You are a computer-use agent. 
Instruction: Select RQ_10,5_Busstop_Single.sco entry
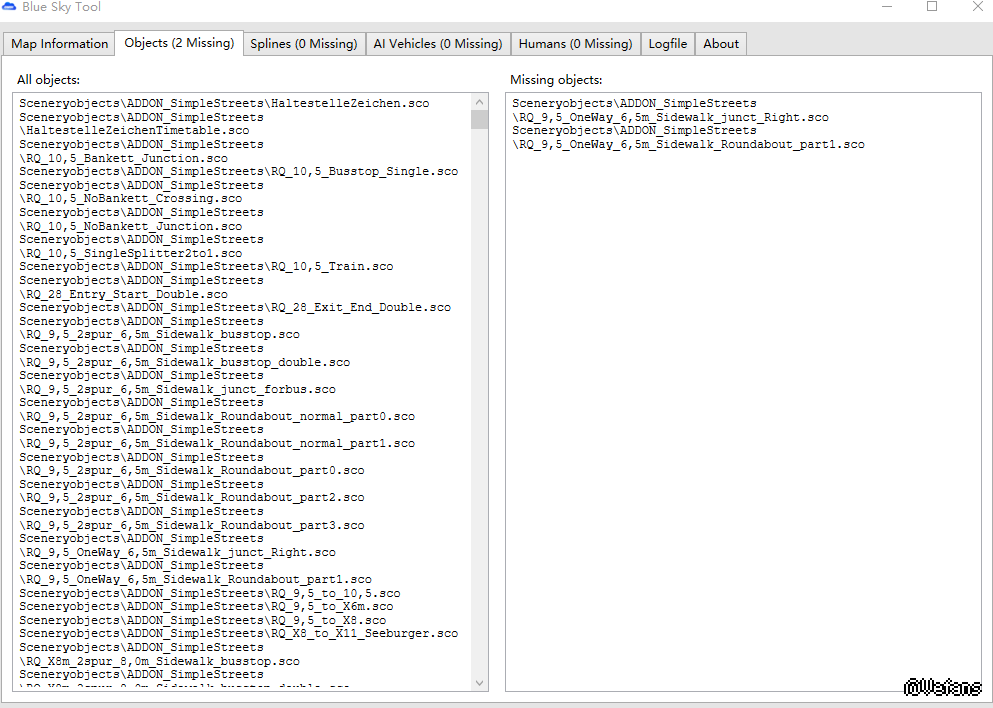click(238, 172)
